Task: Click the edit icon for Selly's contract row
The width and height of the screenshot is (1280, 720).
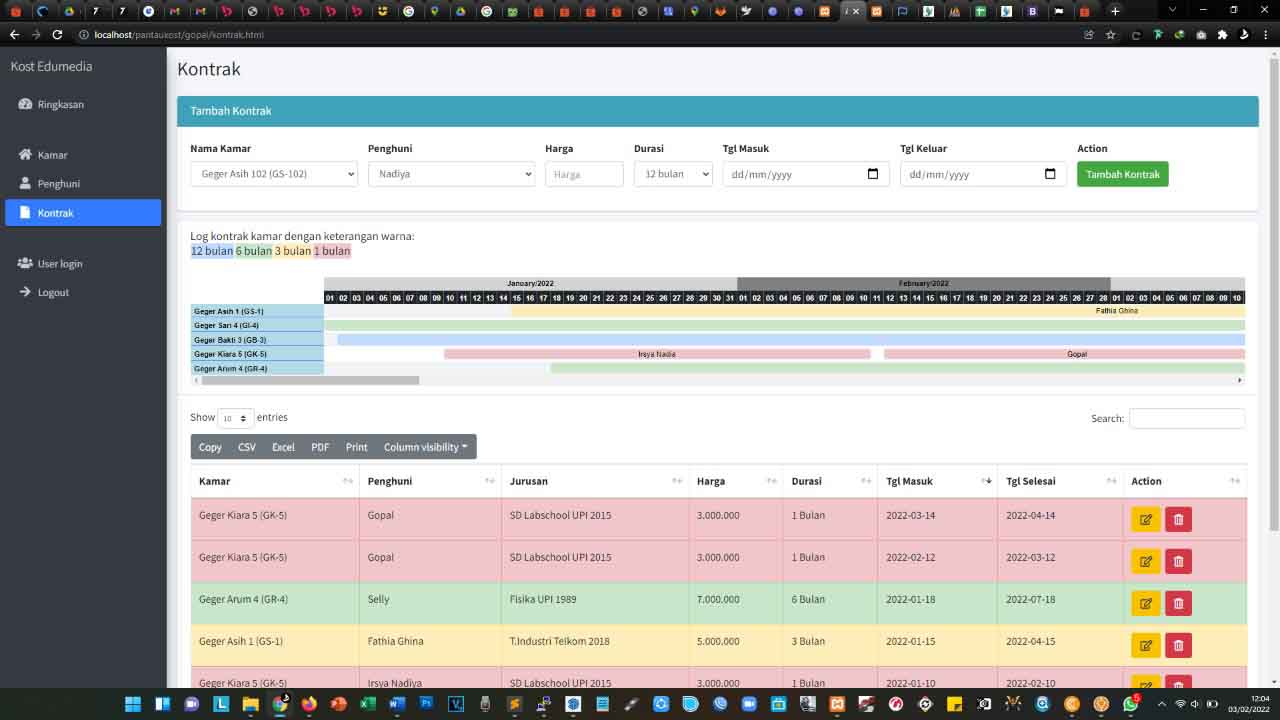Action: tap(1145, 604)
